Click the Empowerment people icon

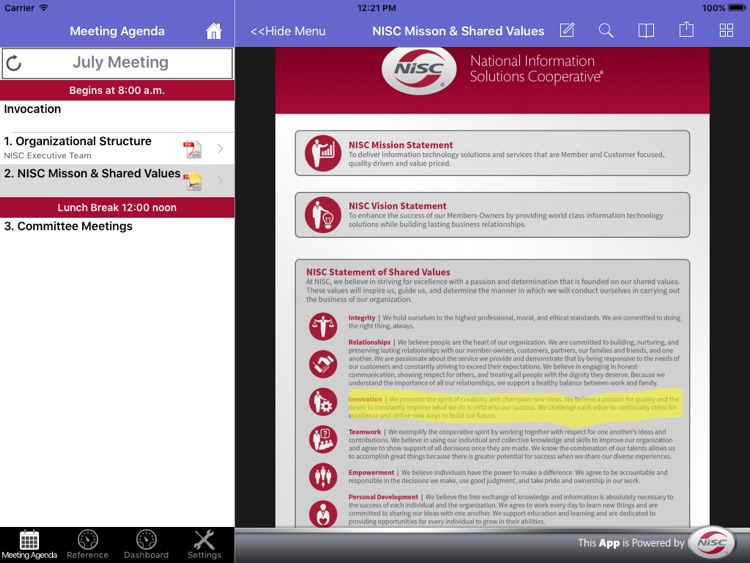(x=323, y=476)
